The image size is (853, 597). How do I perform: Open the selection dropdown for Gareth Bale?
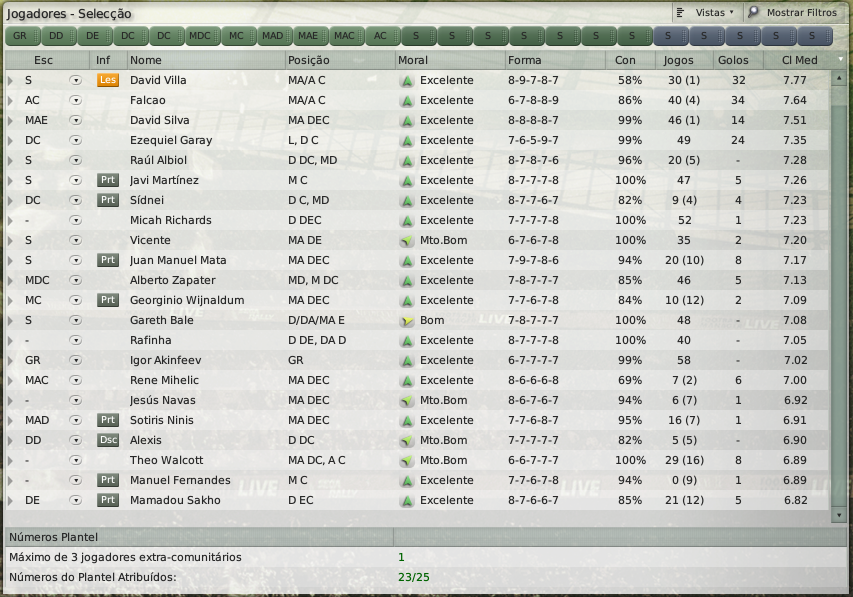click(x=76, y=321)
